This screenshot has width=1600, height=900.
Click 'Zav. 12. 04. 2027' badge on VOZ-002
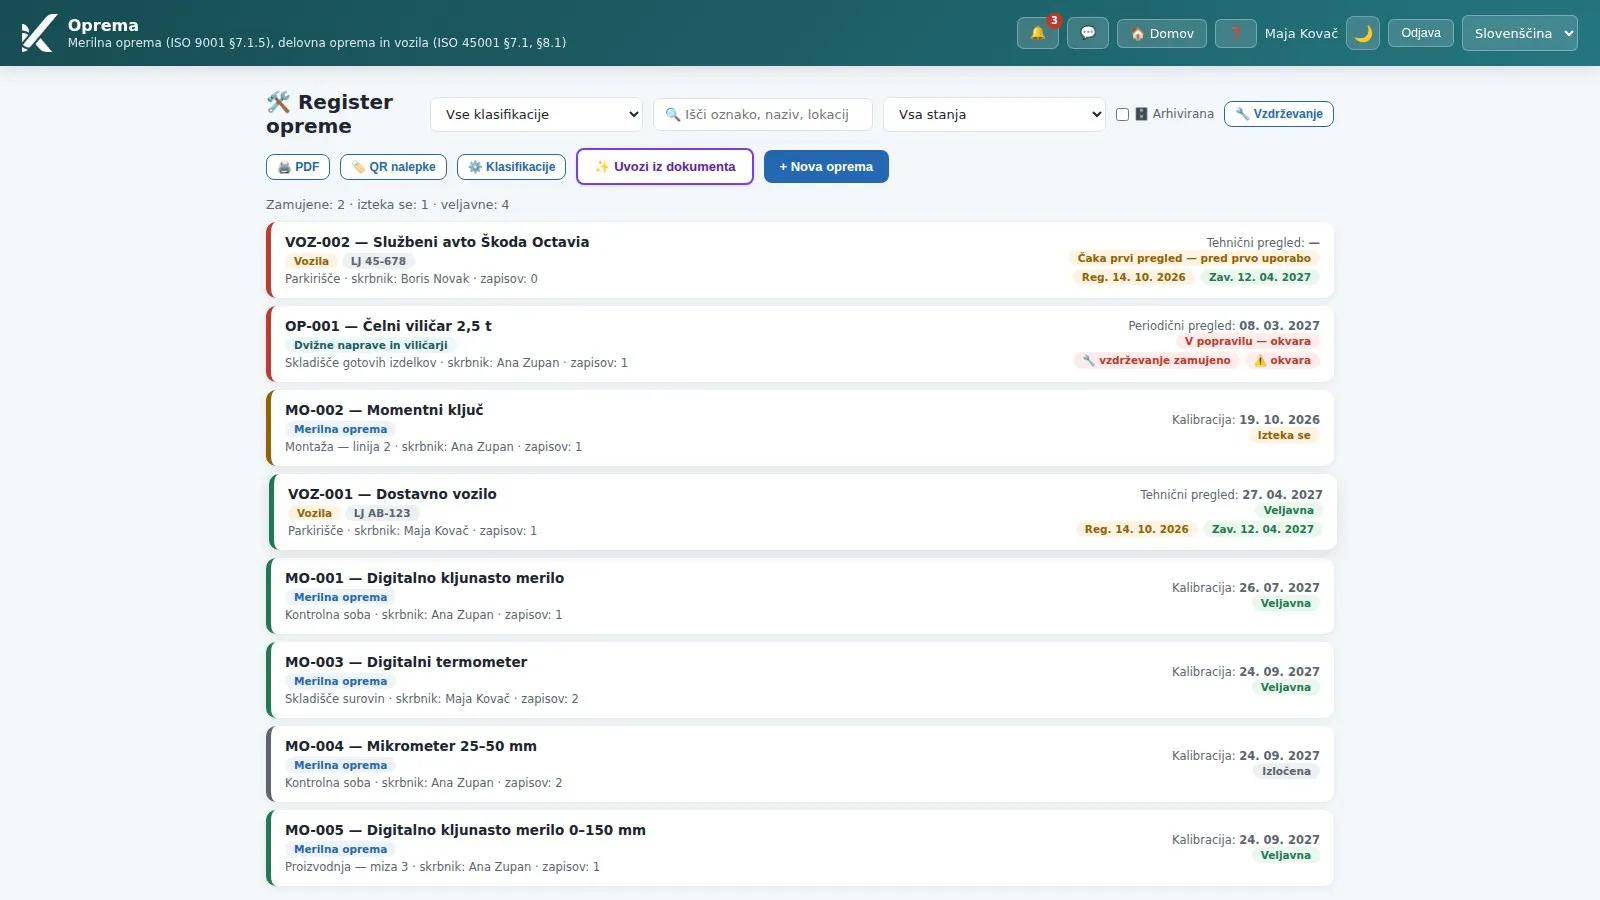1260,278
